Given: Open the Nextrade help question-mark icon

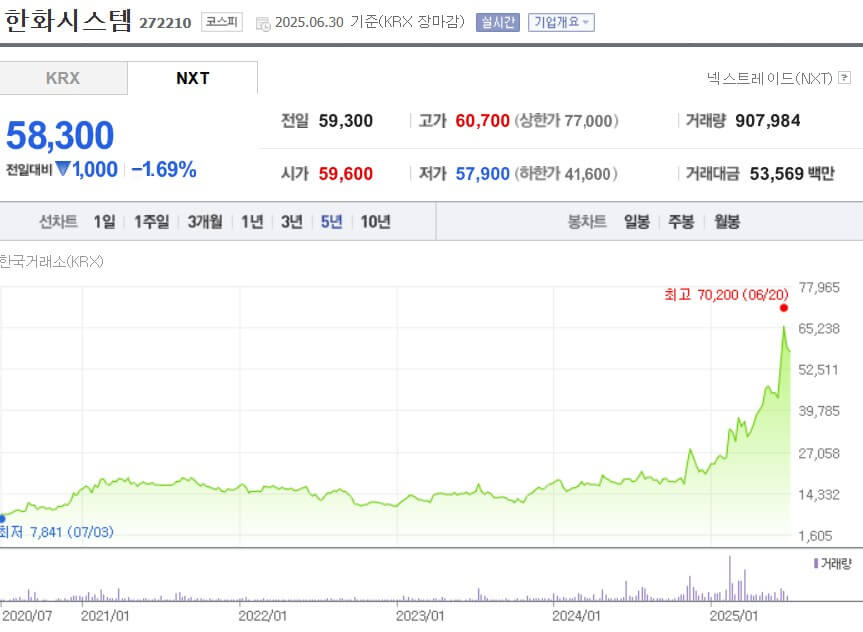Looking at the screenshot, I should coord(844,78).
